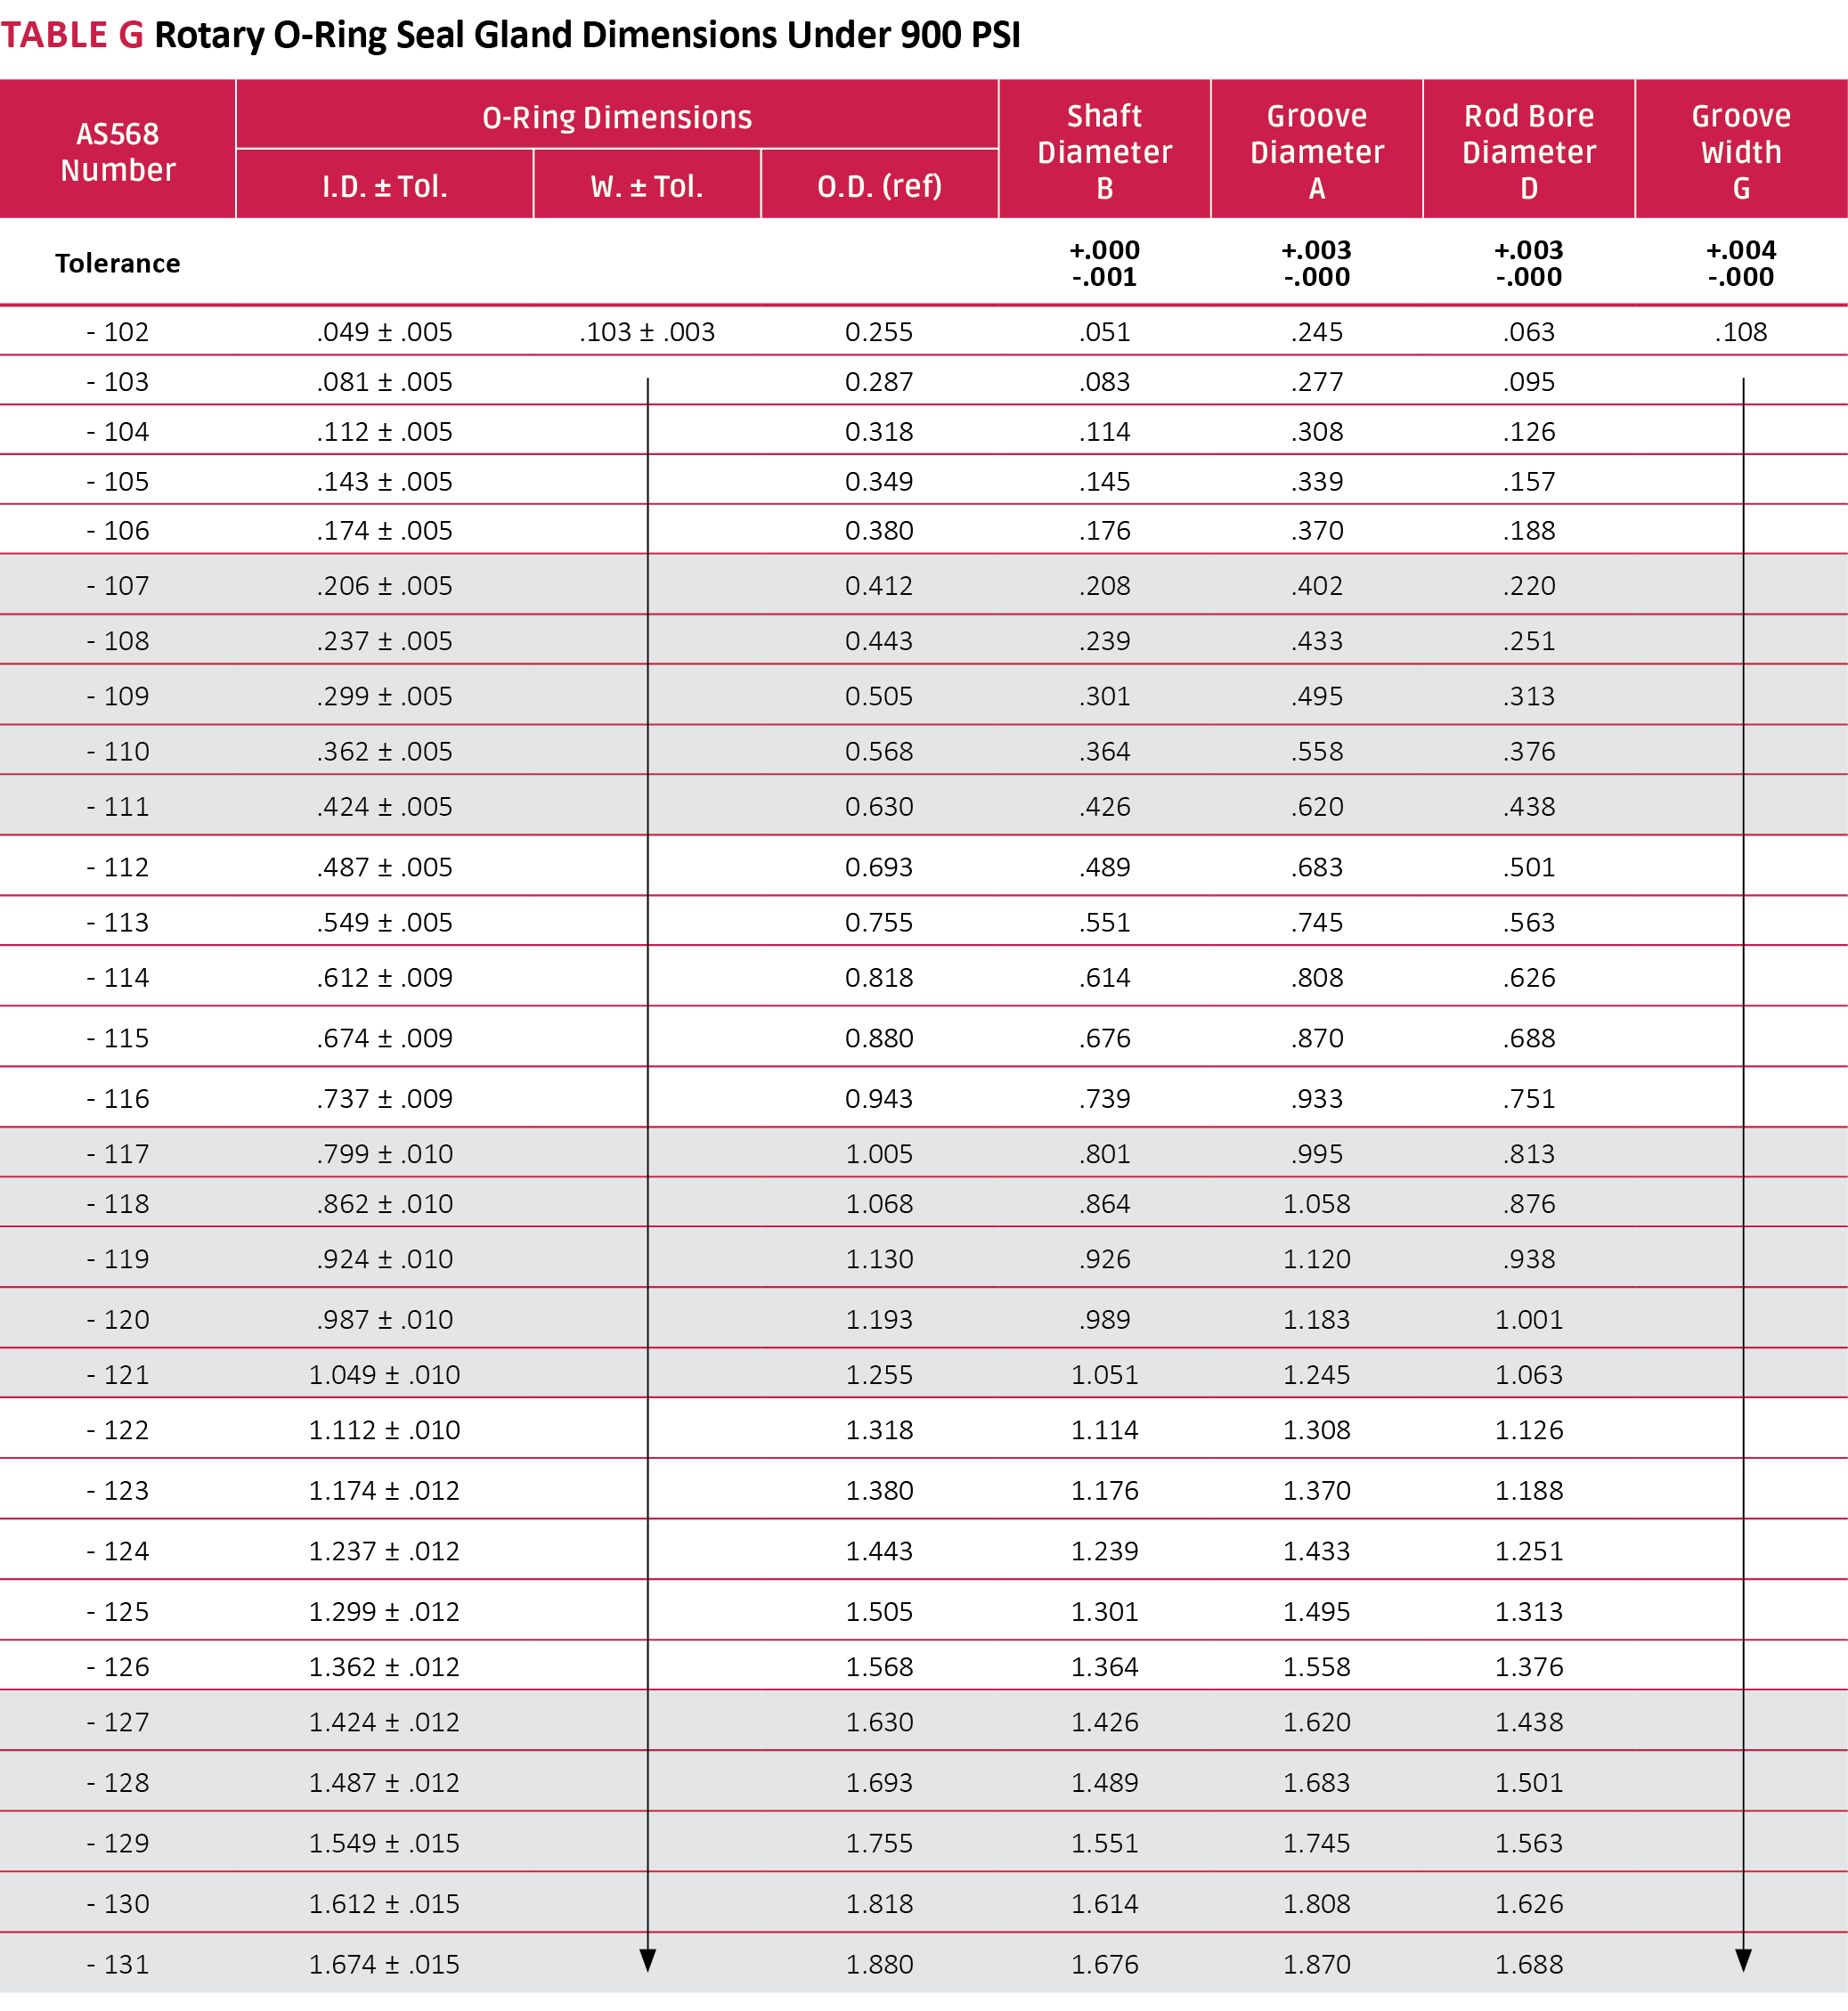Click the TABLE G title text
This screenshot has width=1848, height=2011.
pyautogui.click(x=72, y=35)
